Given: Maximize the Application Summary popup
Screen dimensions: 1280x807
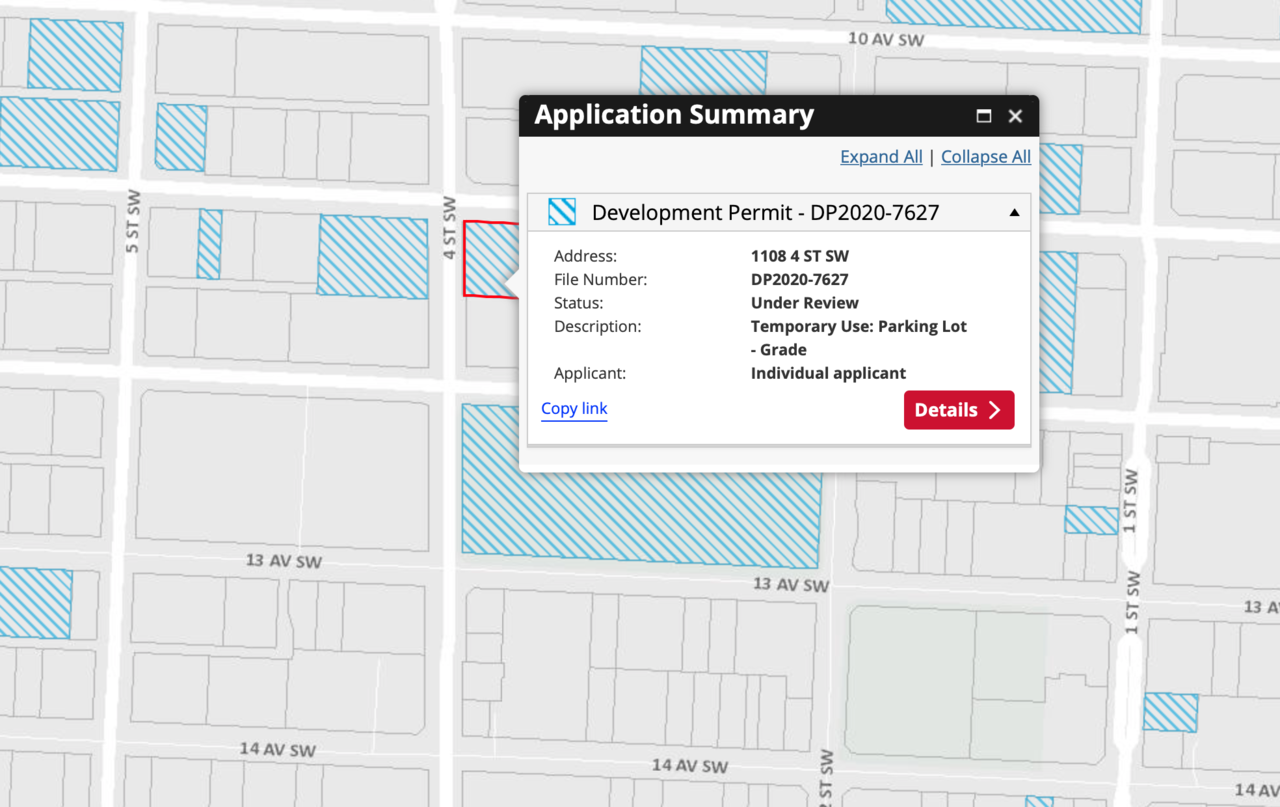Looking at the screenshot, I should (984, 116).
